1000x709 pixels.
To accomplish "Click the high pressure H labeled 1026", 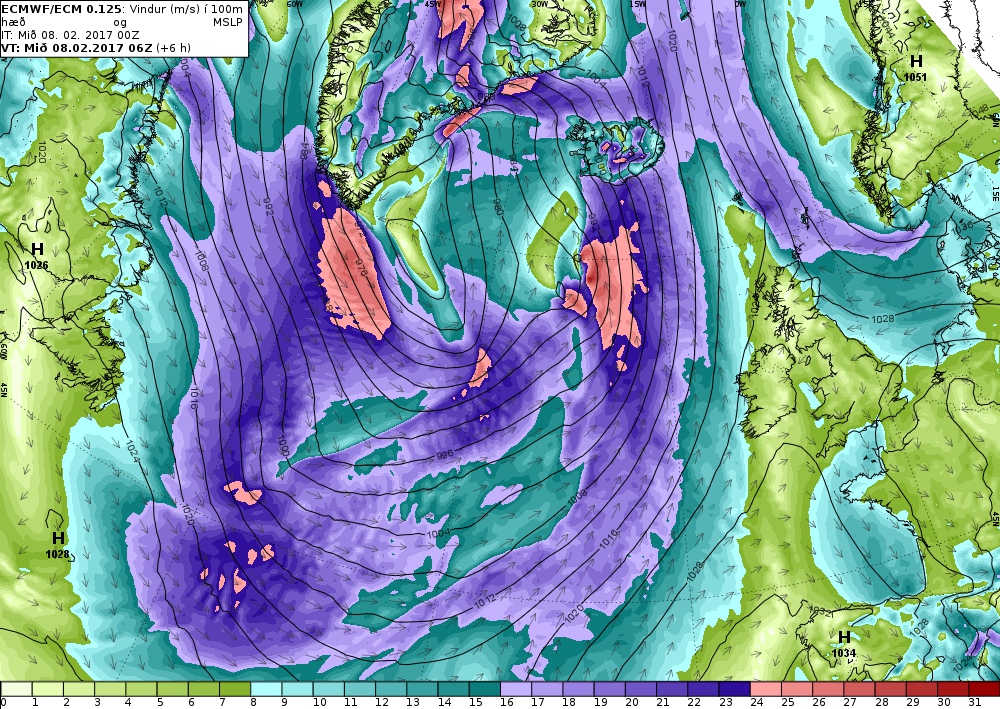I will [38, 249].
